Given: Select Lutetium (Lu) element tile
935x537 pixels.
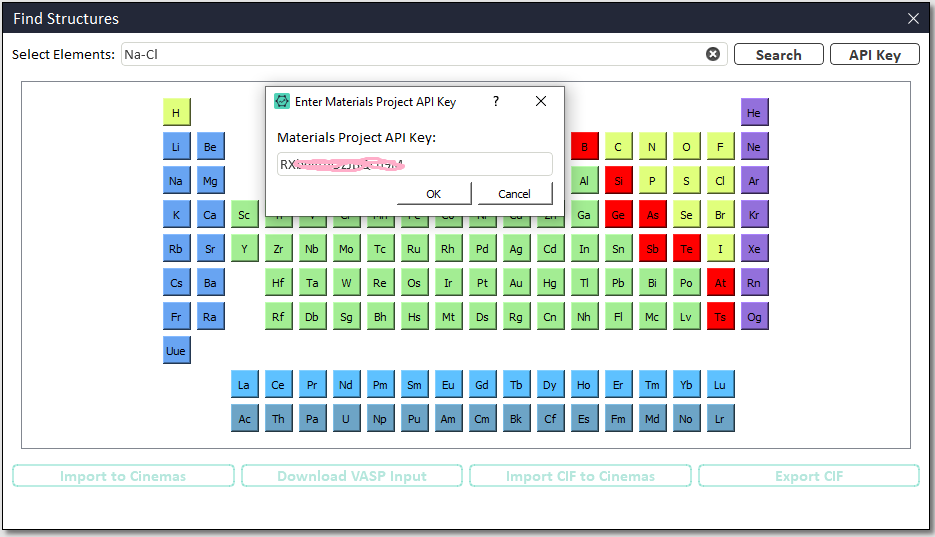Looking at the screenshot, I should click(x=720, y=384).
